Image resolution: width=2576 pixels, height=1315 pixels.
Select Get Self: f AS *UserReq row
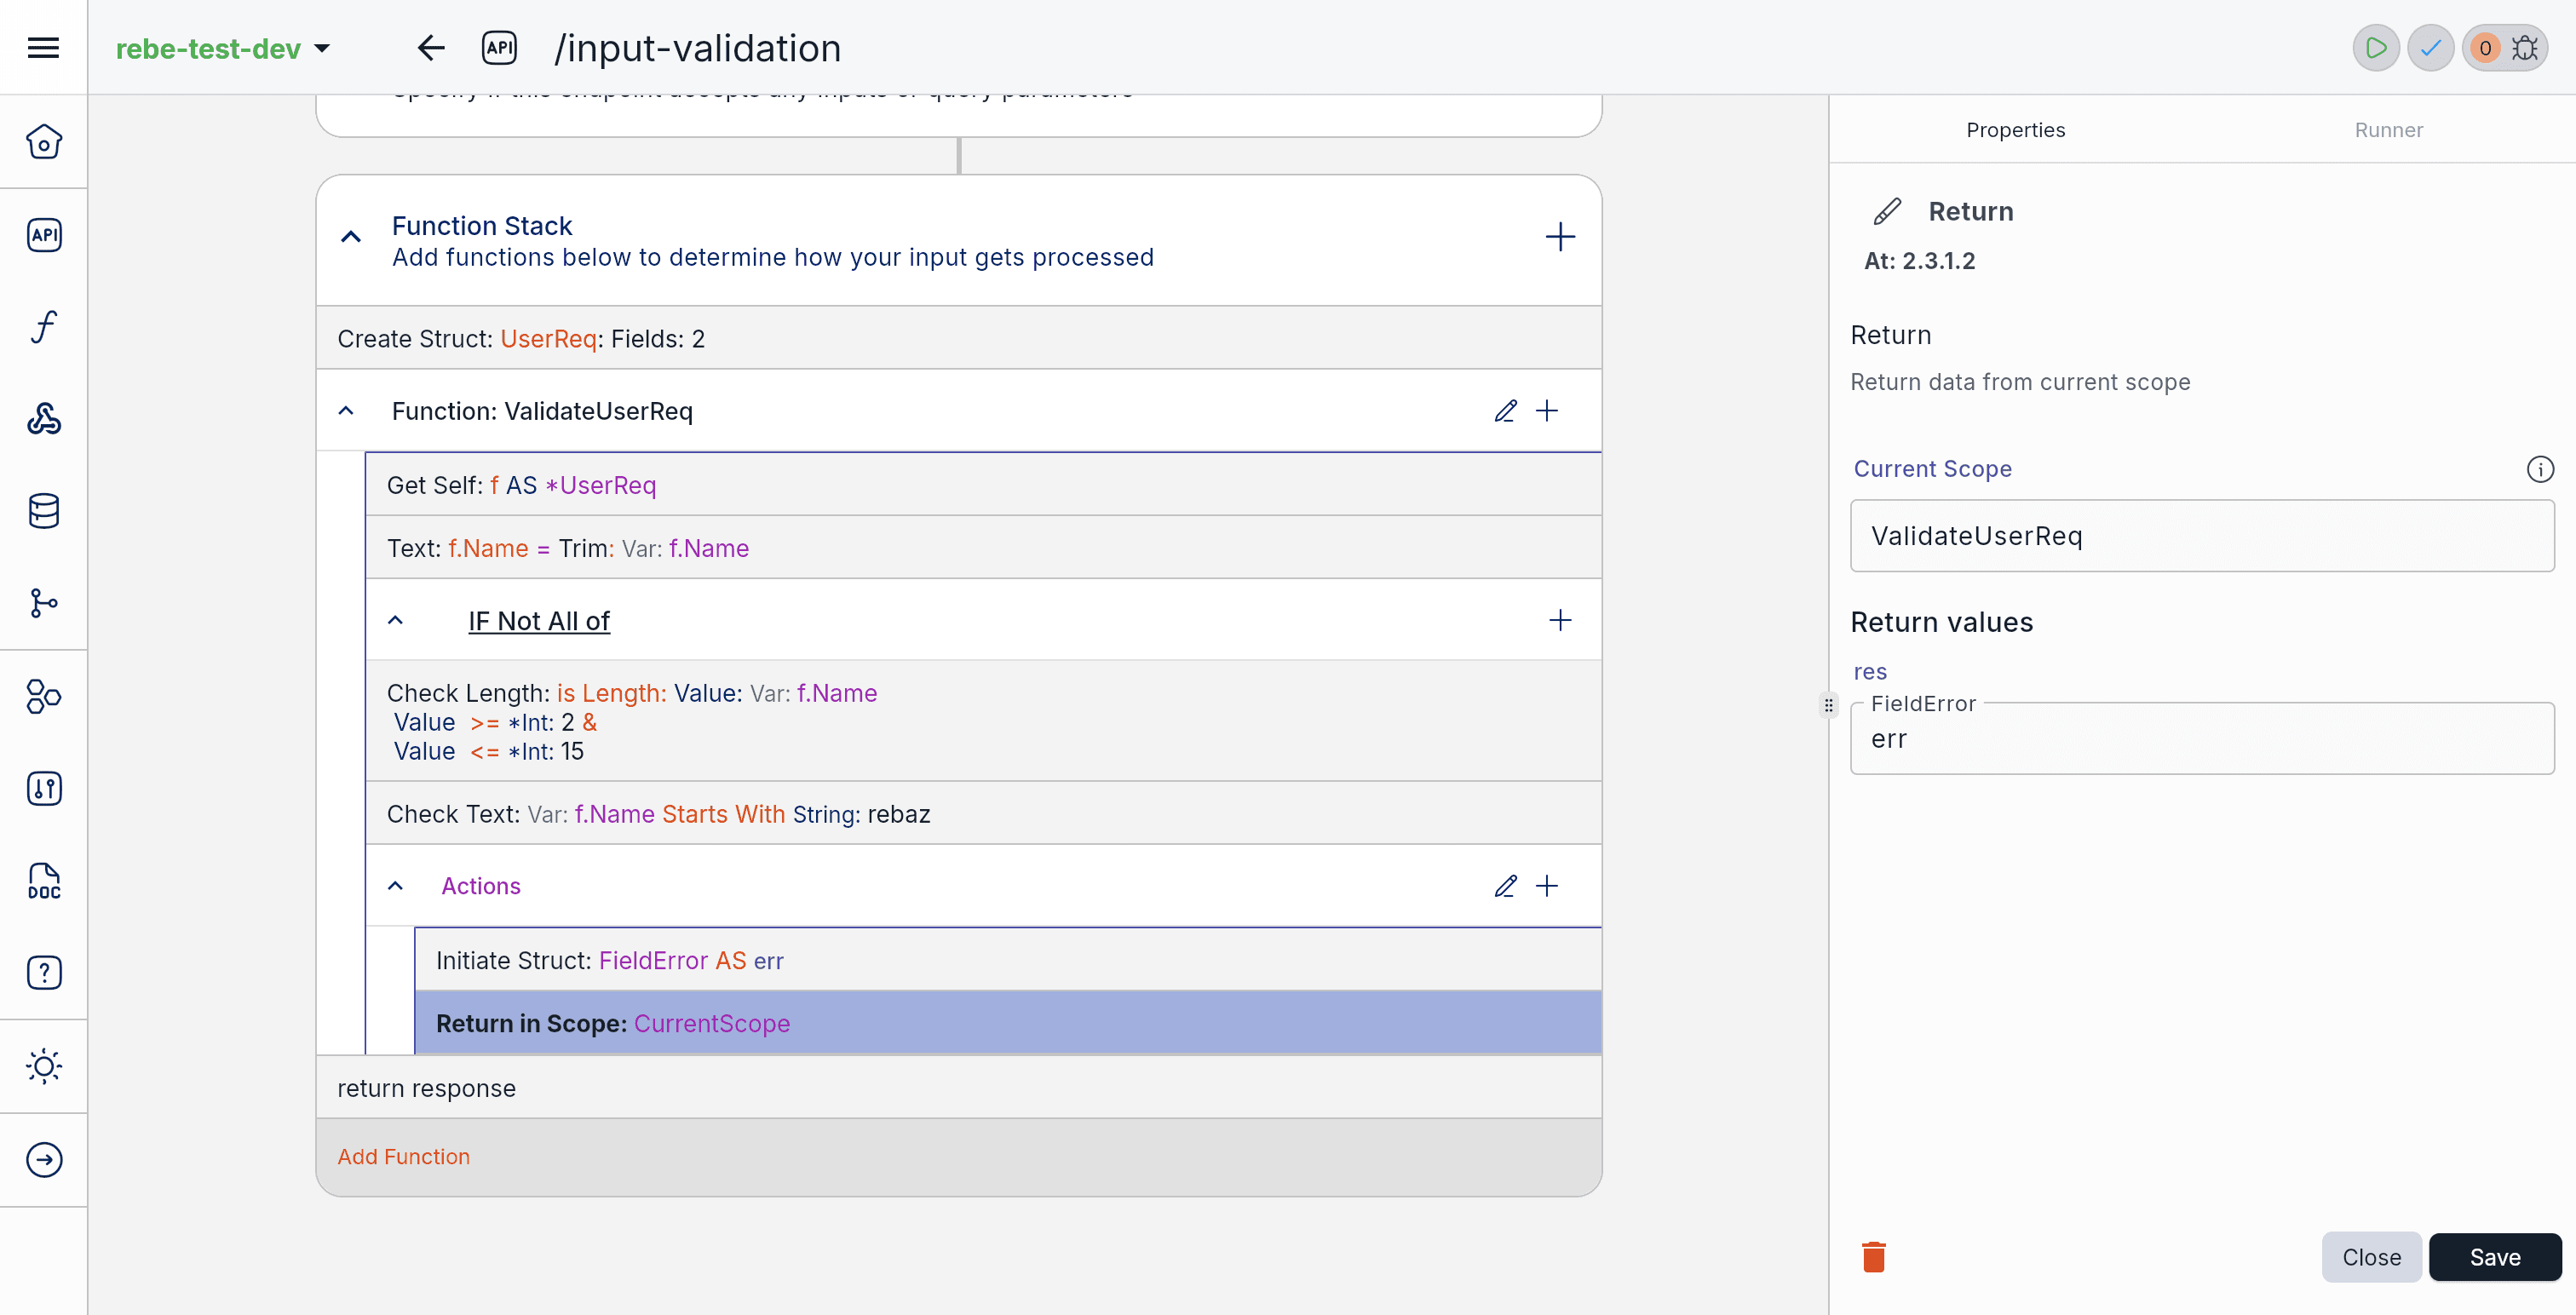(983, 485)
